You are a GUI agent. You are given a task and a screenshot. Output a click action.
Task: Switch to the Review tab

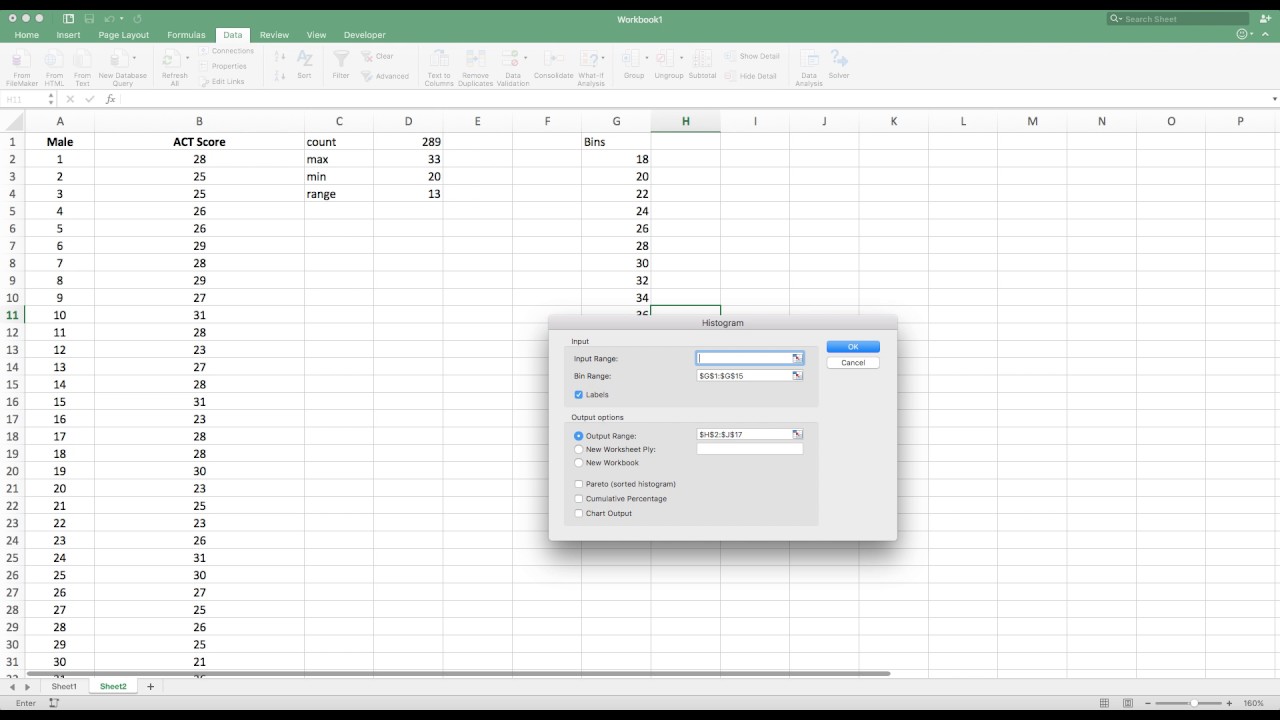pos(274,35)
